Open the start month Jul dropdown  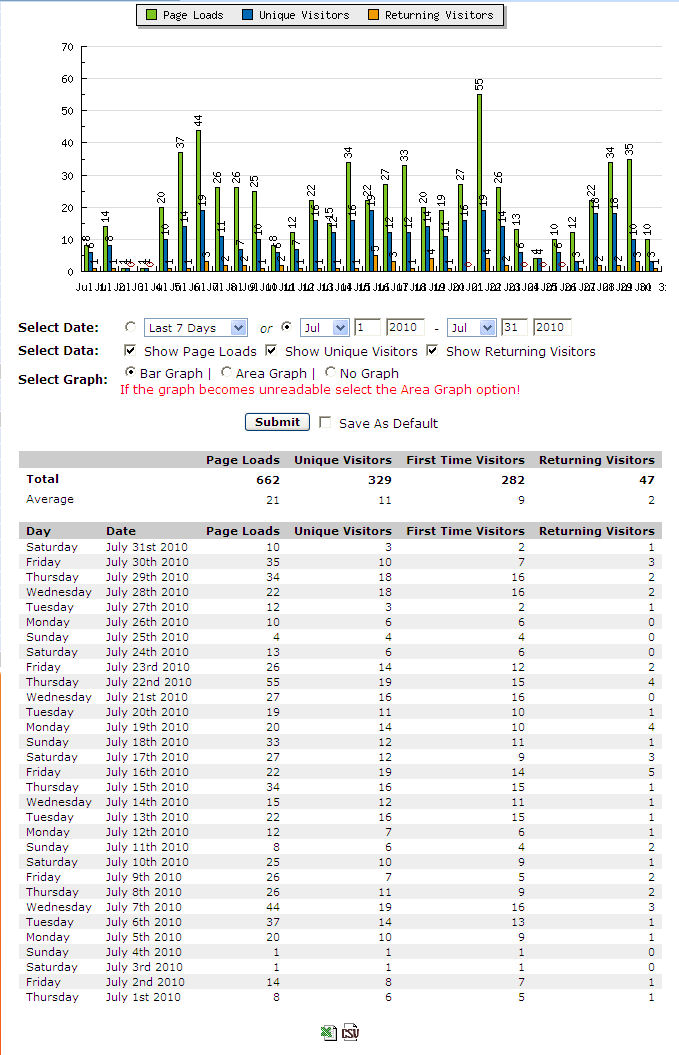[x=324, y=328]
